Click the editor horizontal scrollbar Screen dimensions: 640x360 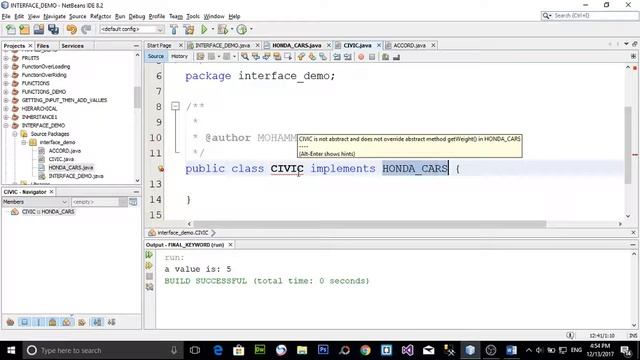(369, 224)
